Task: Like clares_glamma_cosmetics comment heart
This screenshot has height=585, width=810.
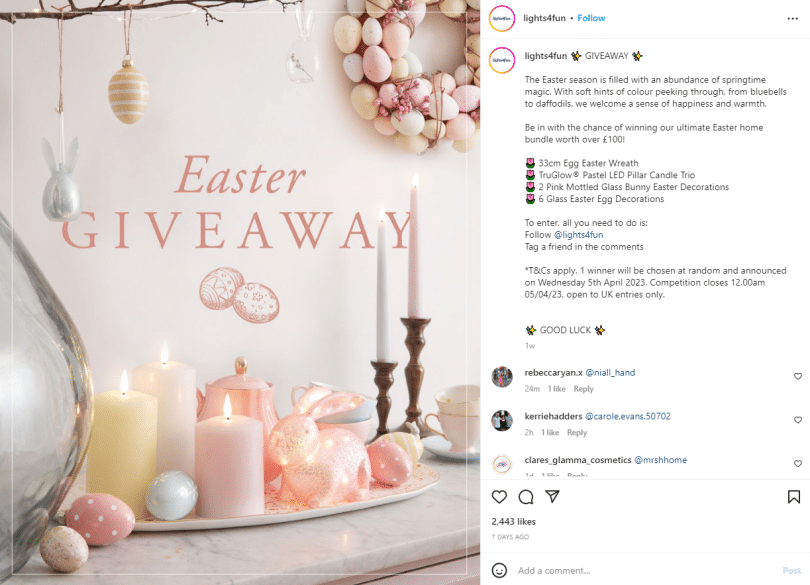Action: pyautogui.click(x=798, y=464)
